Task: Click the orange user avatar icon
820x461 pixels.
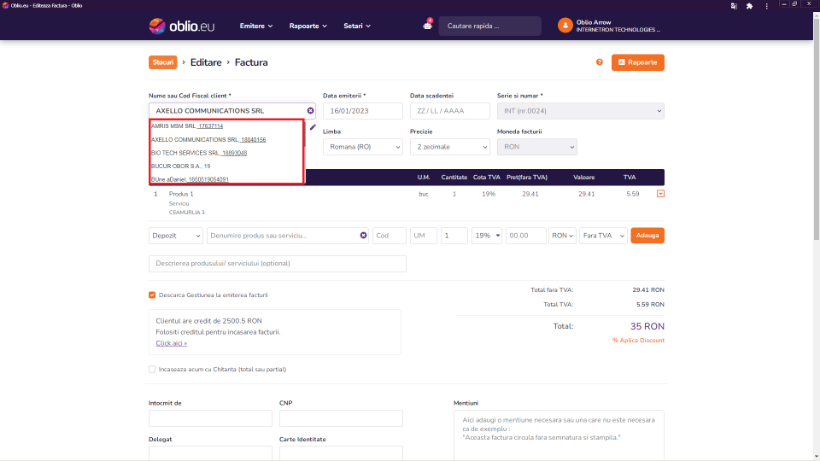Action: point(566,25)
